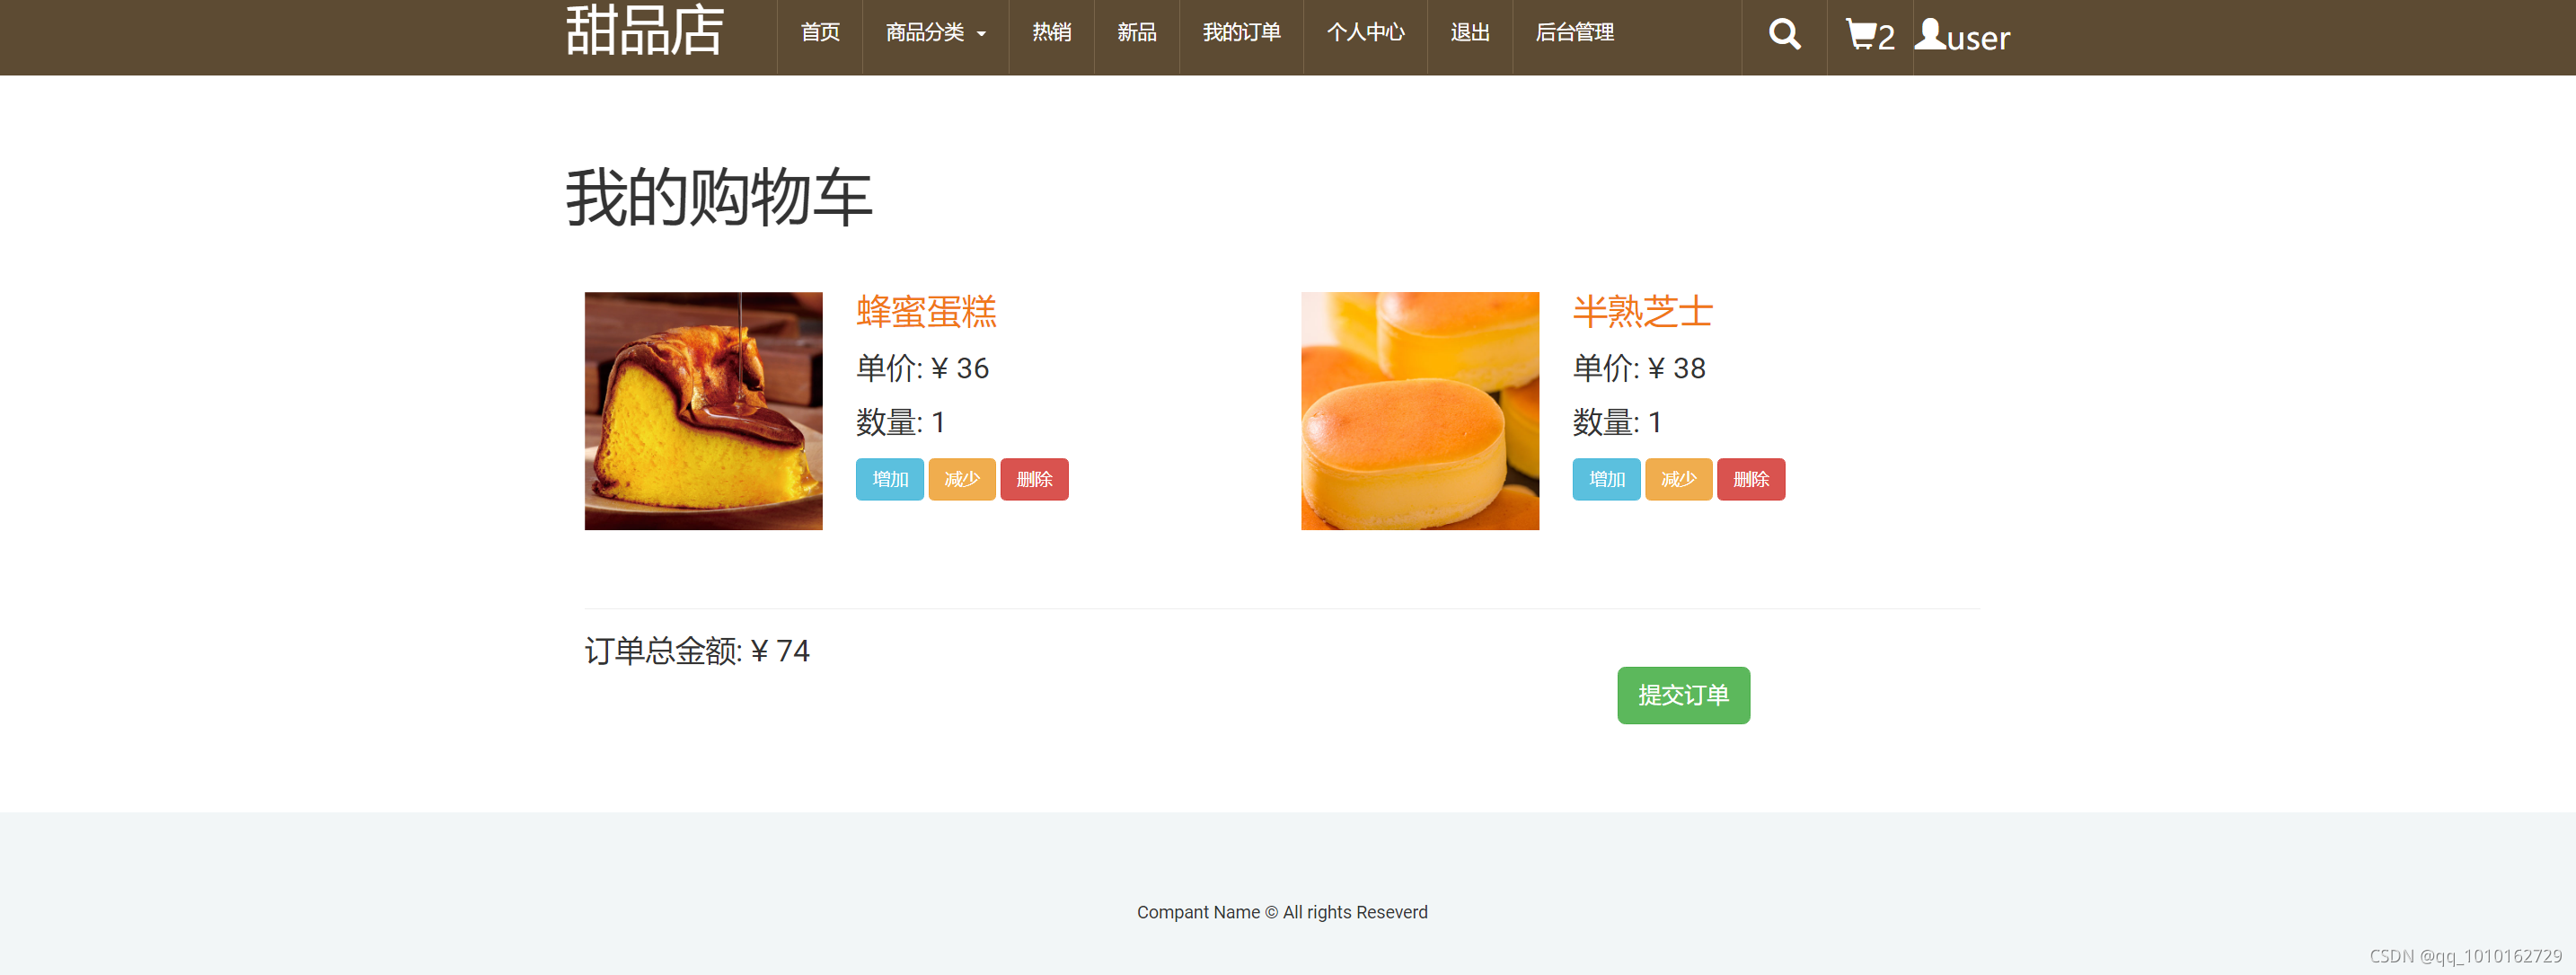
Task: Go to the 首页 nav item
Action: 819,33
